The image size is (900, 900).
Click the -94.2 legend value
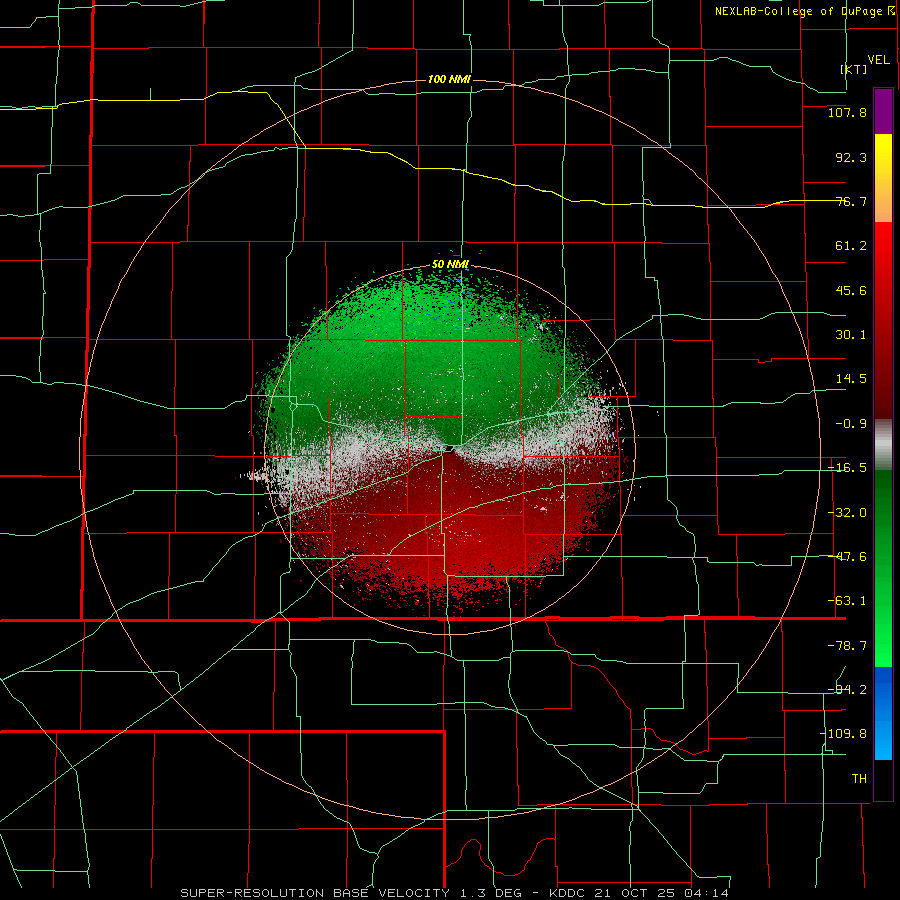847,689
